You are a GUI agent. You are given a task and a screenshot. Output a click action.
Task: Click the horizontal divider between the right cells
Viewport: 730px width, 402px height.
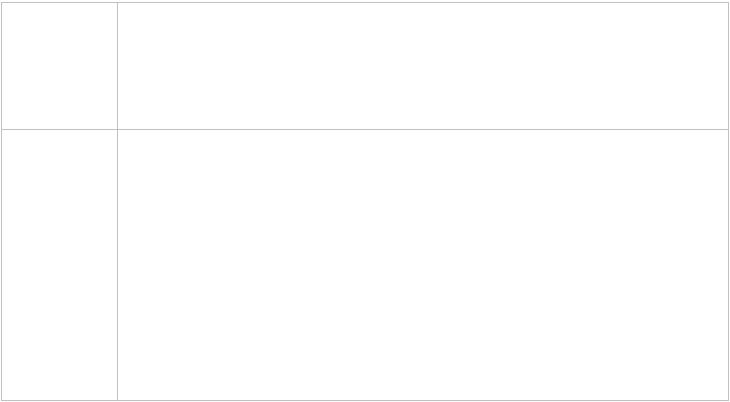423,129
